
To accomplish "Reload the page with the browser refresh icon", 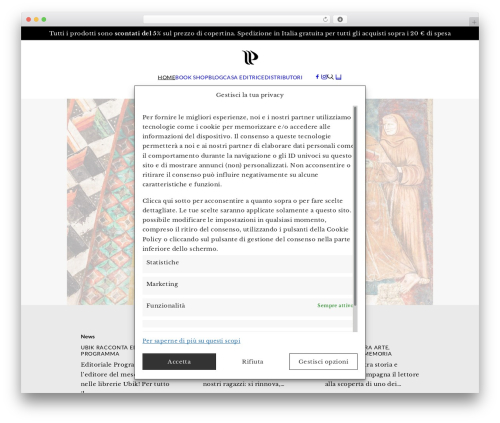I will point(325,19).
